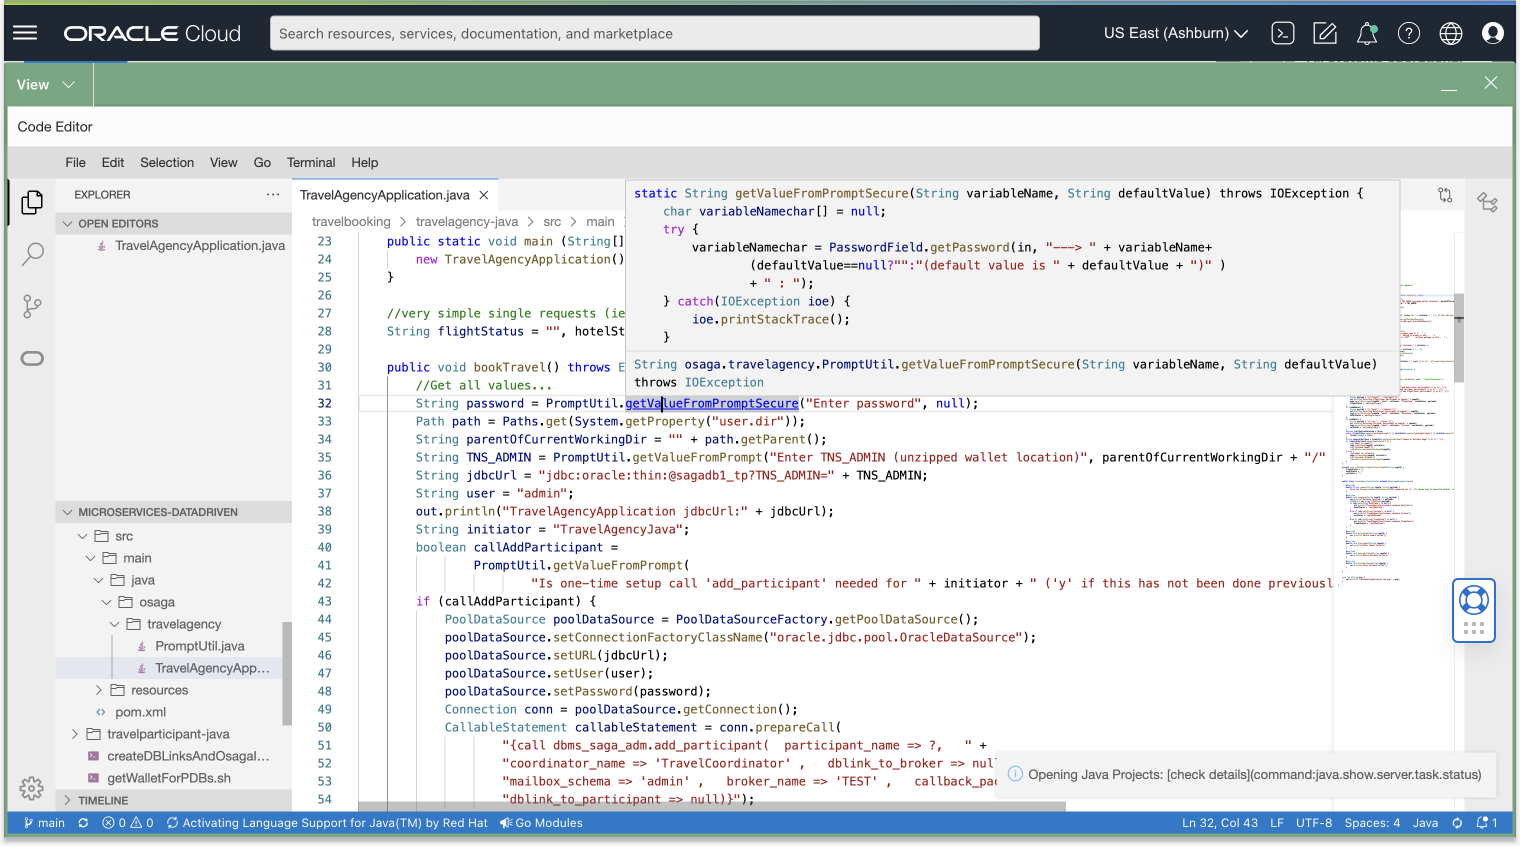Click the Oracle Cloud help question mark icon
This screenshot has width=1520, height=846.
pyautogui.click(x=1409, y=33)
